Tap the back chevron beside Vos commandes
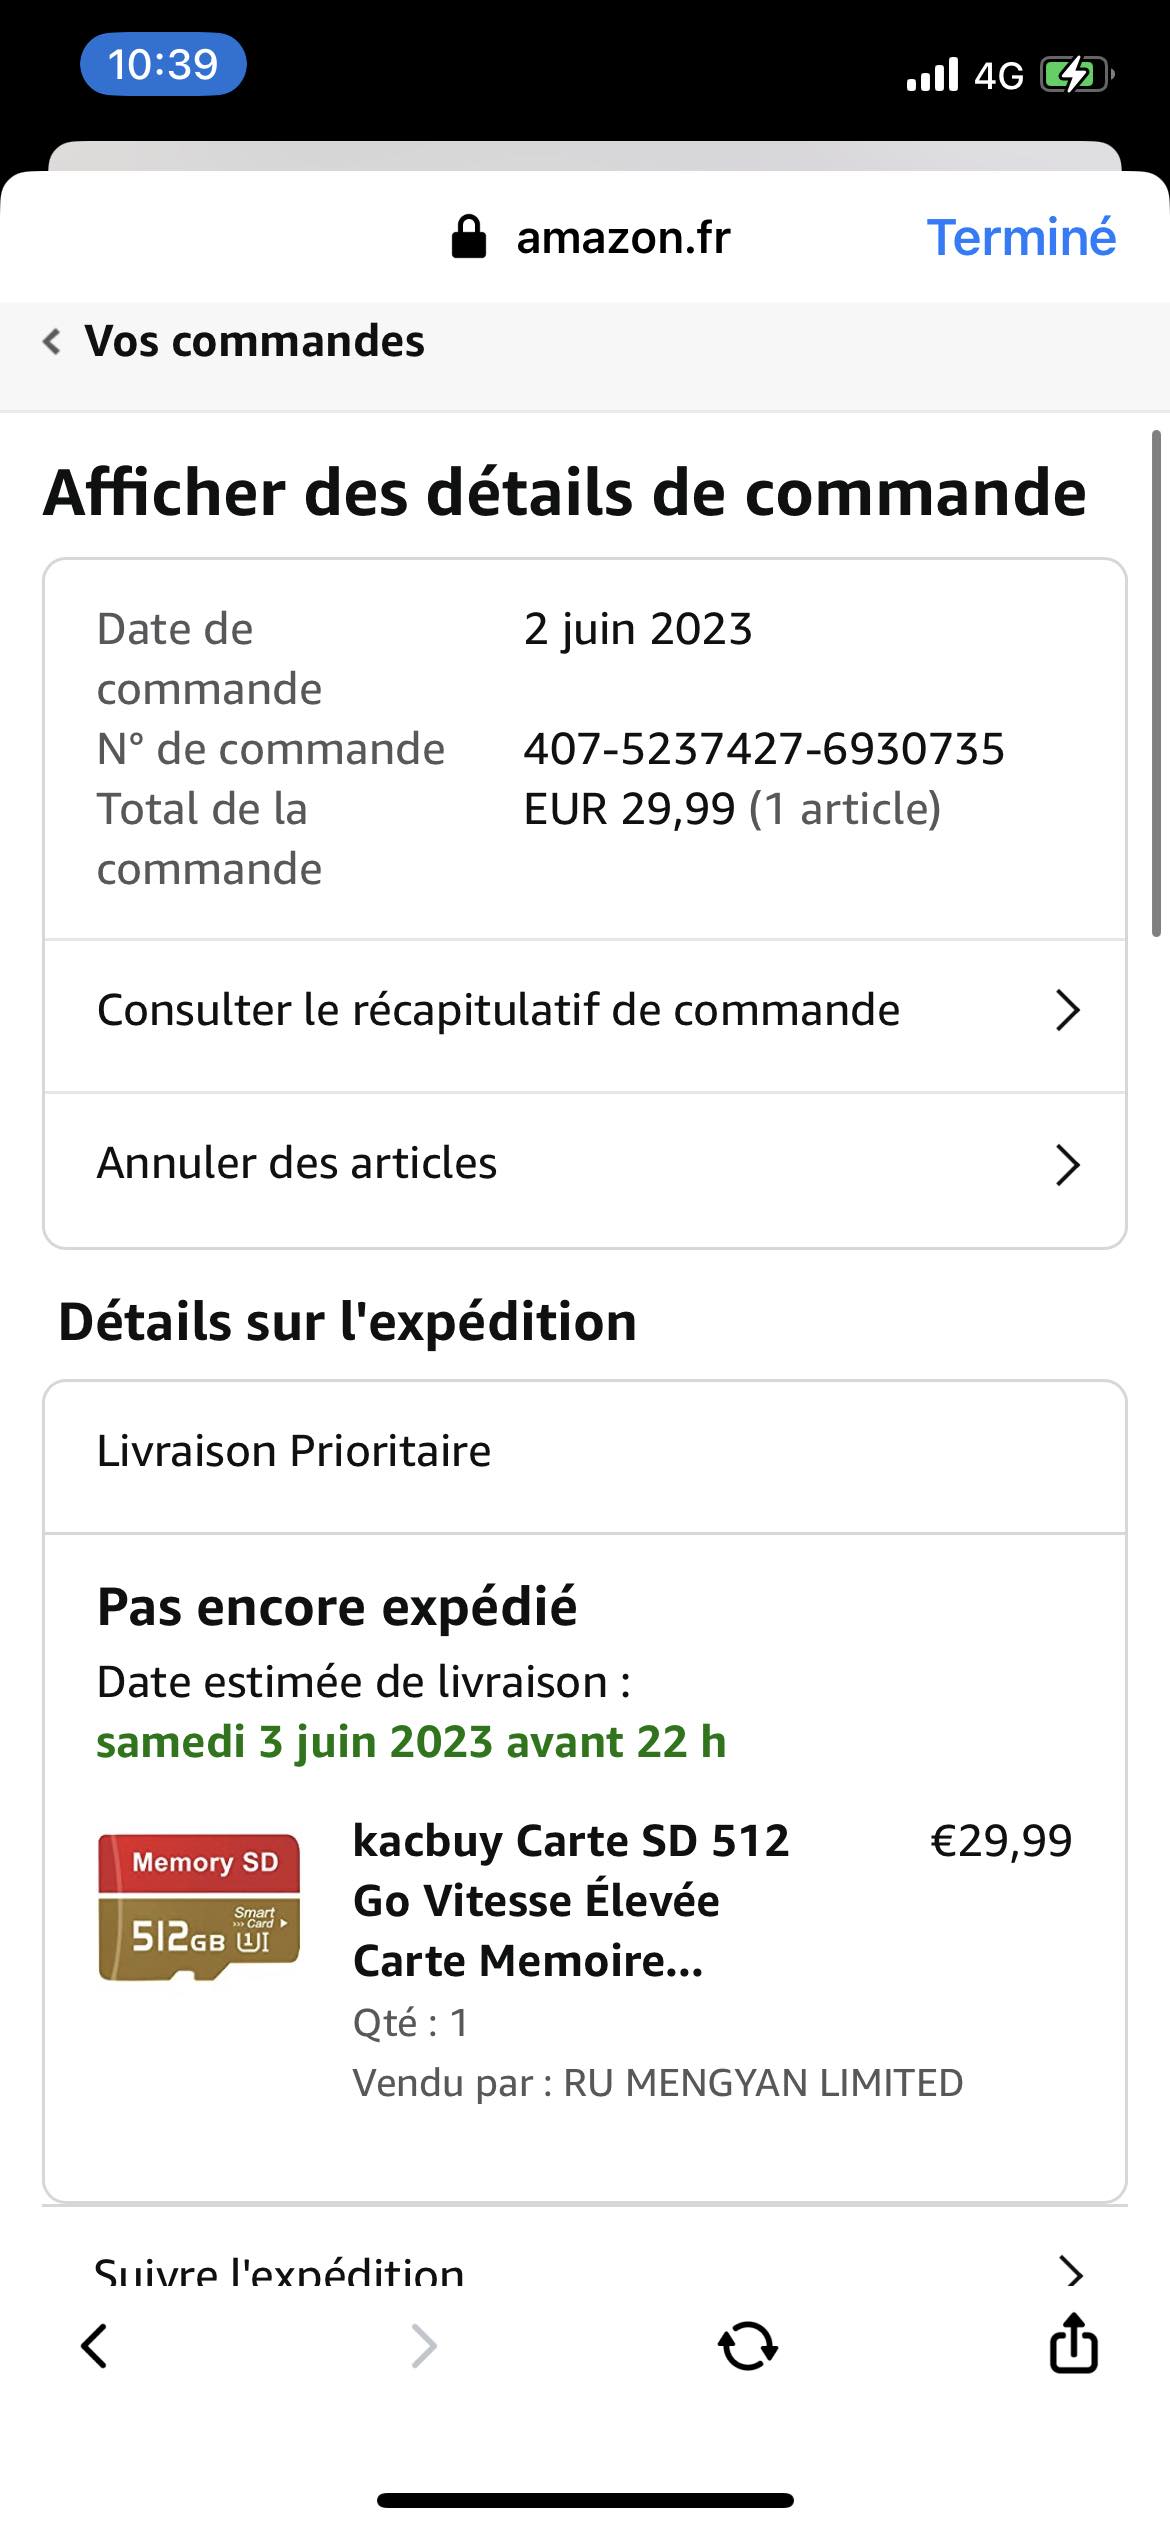This screenshot has height=2532, width=1170. point(52,342)
